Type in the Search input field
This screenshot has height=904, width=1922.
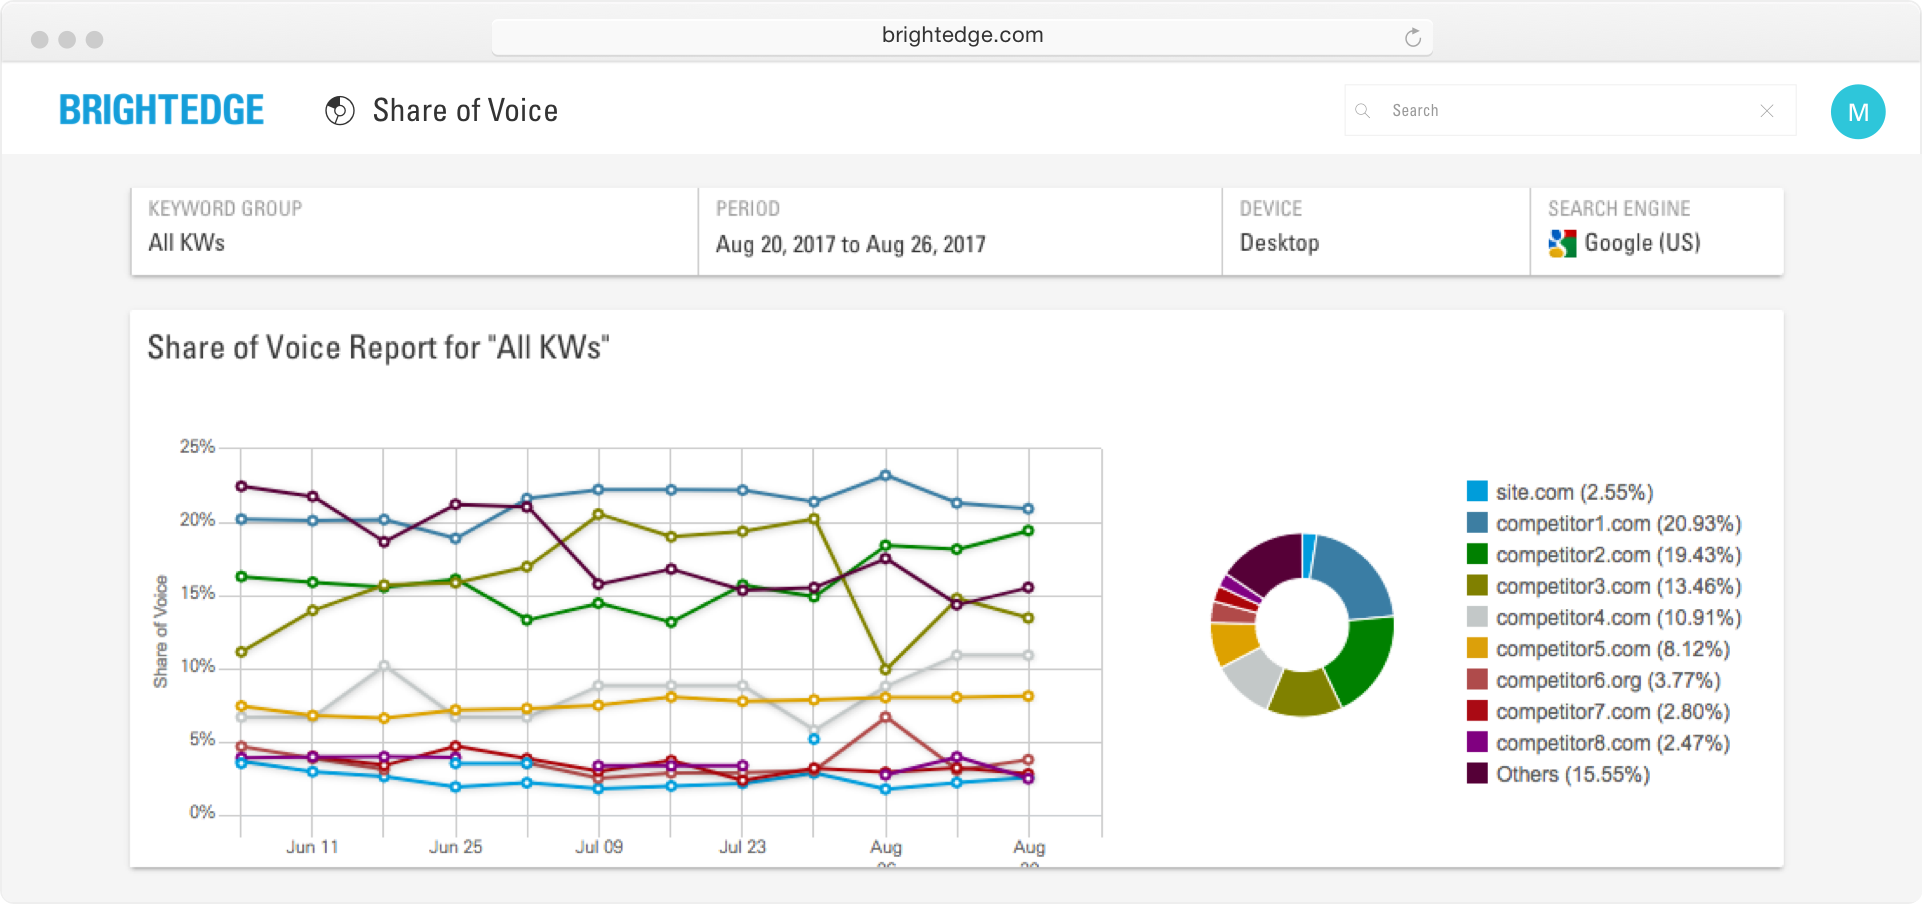[x=1560, y=111]
